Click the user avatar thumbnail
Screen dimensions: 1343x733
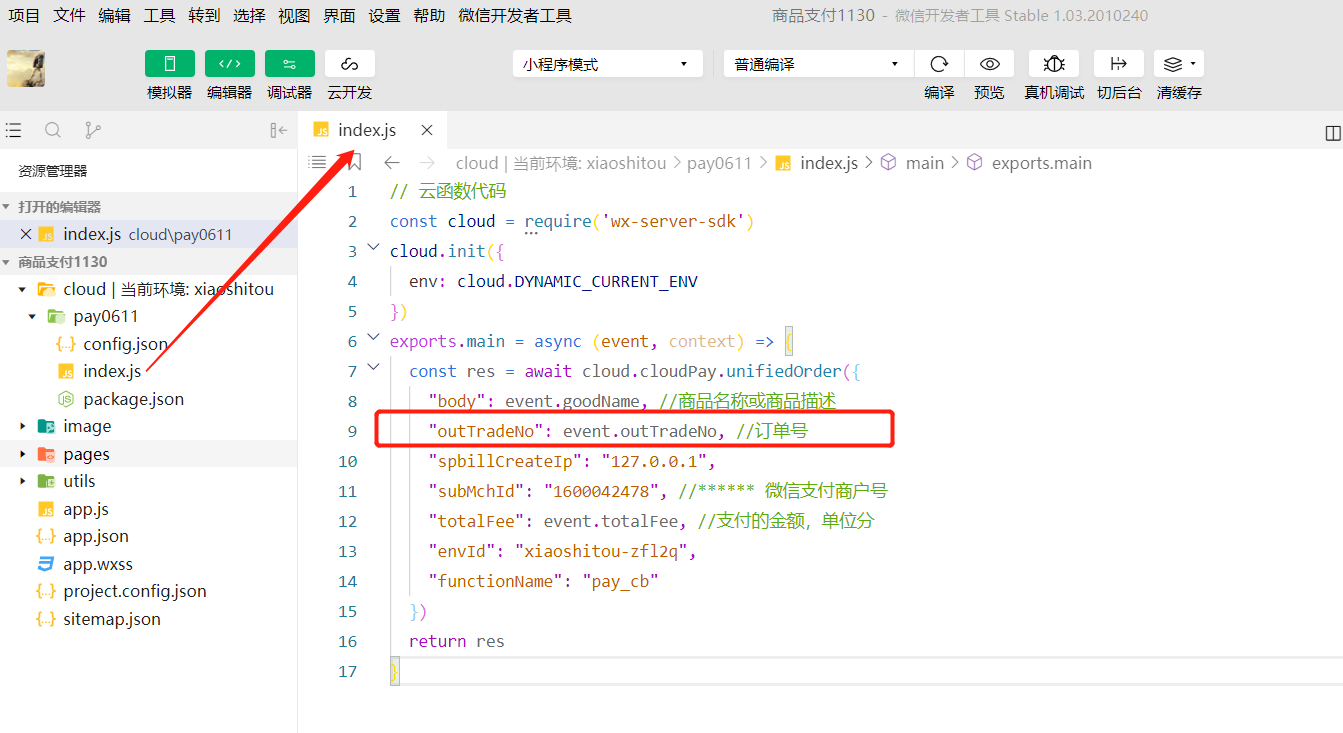click(x=26, y=68)
